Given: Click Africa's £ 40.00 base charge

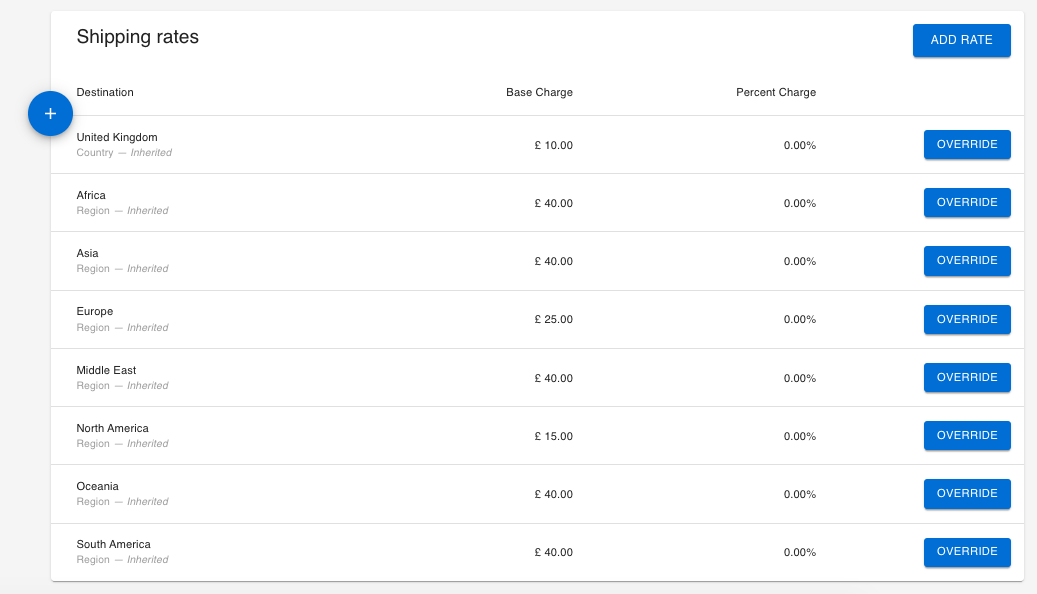Looking at the screenshot, I should [x=553, y=204].
